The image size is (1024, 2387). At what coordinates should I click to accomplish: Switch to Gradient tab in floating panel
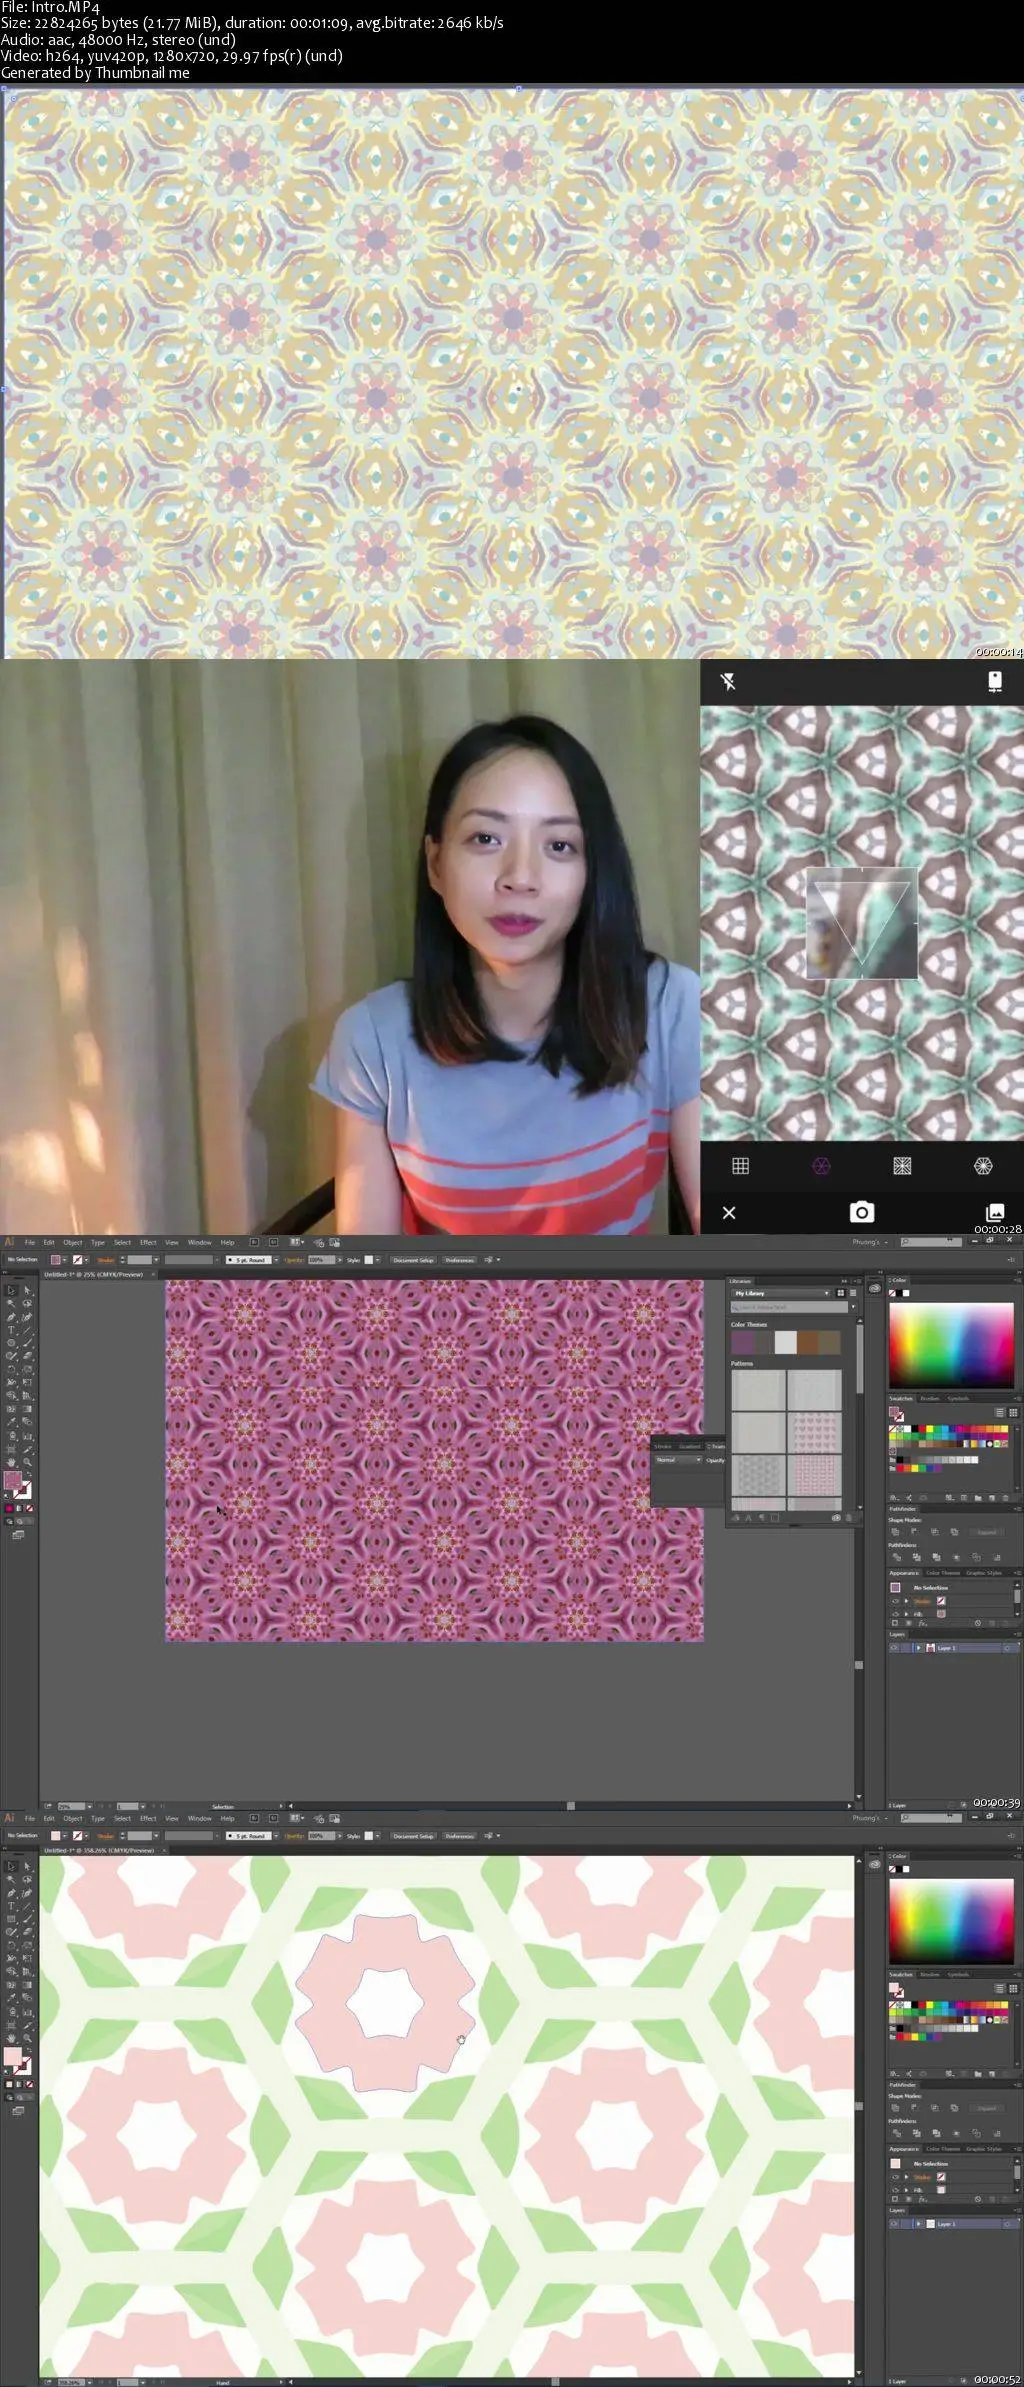coord(690,1446)
